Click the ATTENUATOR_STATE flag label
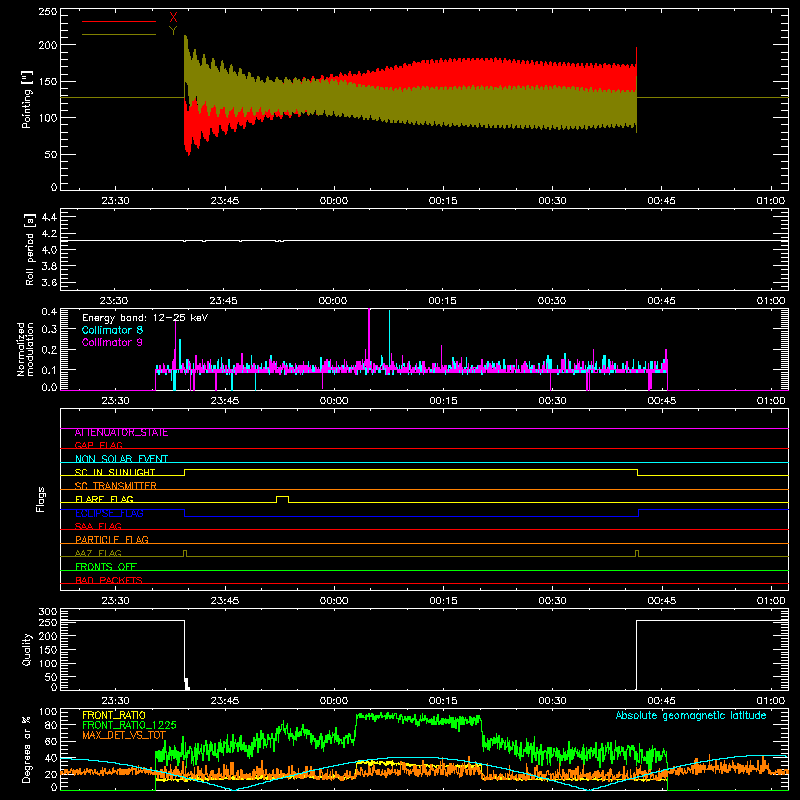The height and width of the screenshot is (800, 800). click(x=121, y=432)
